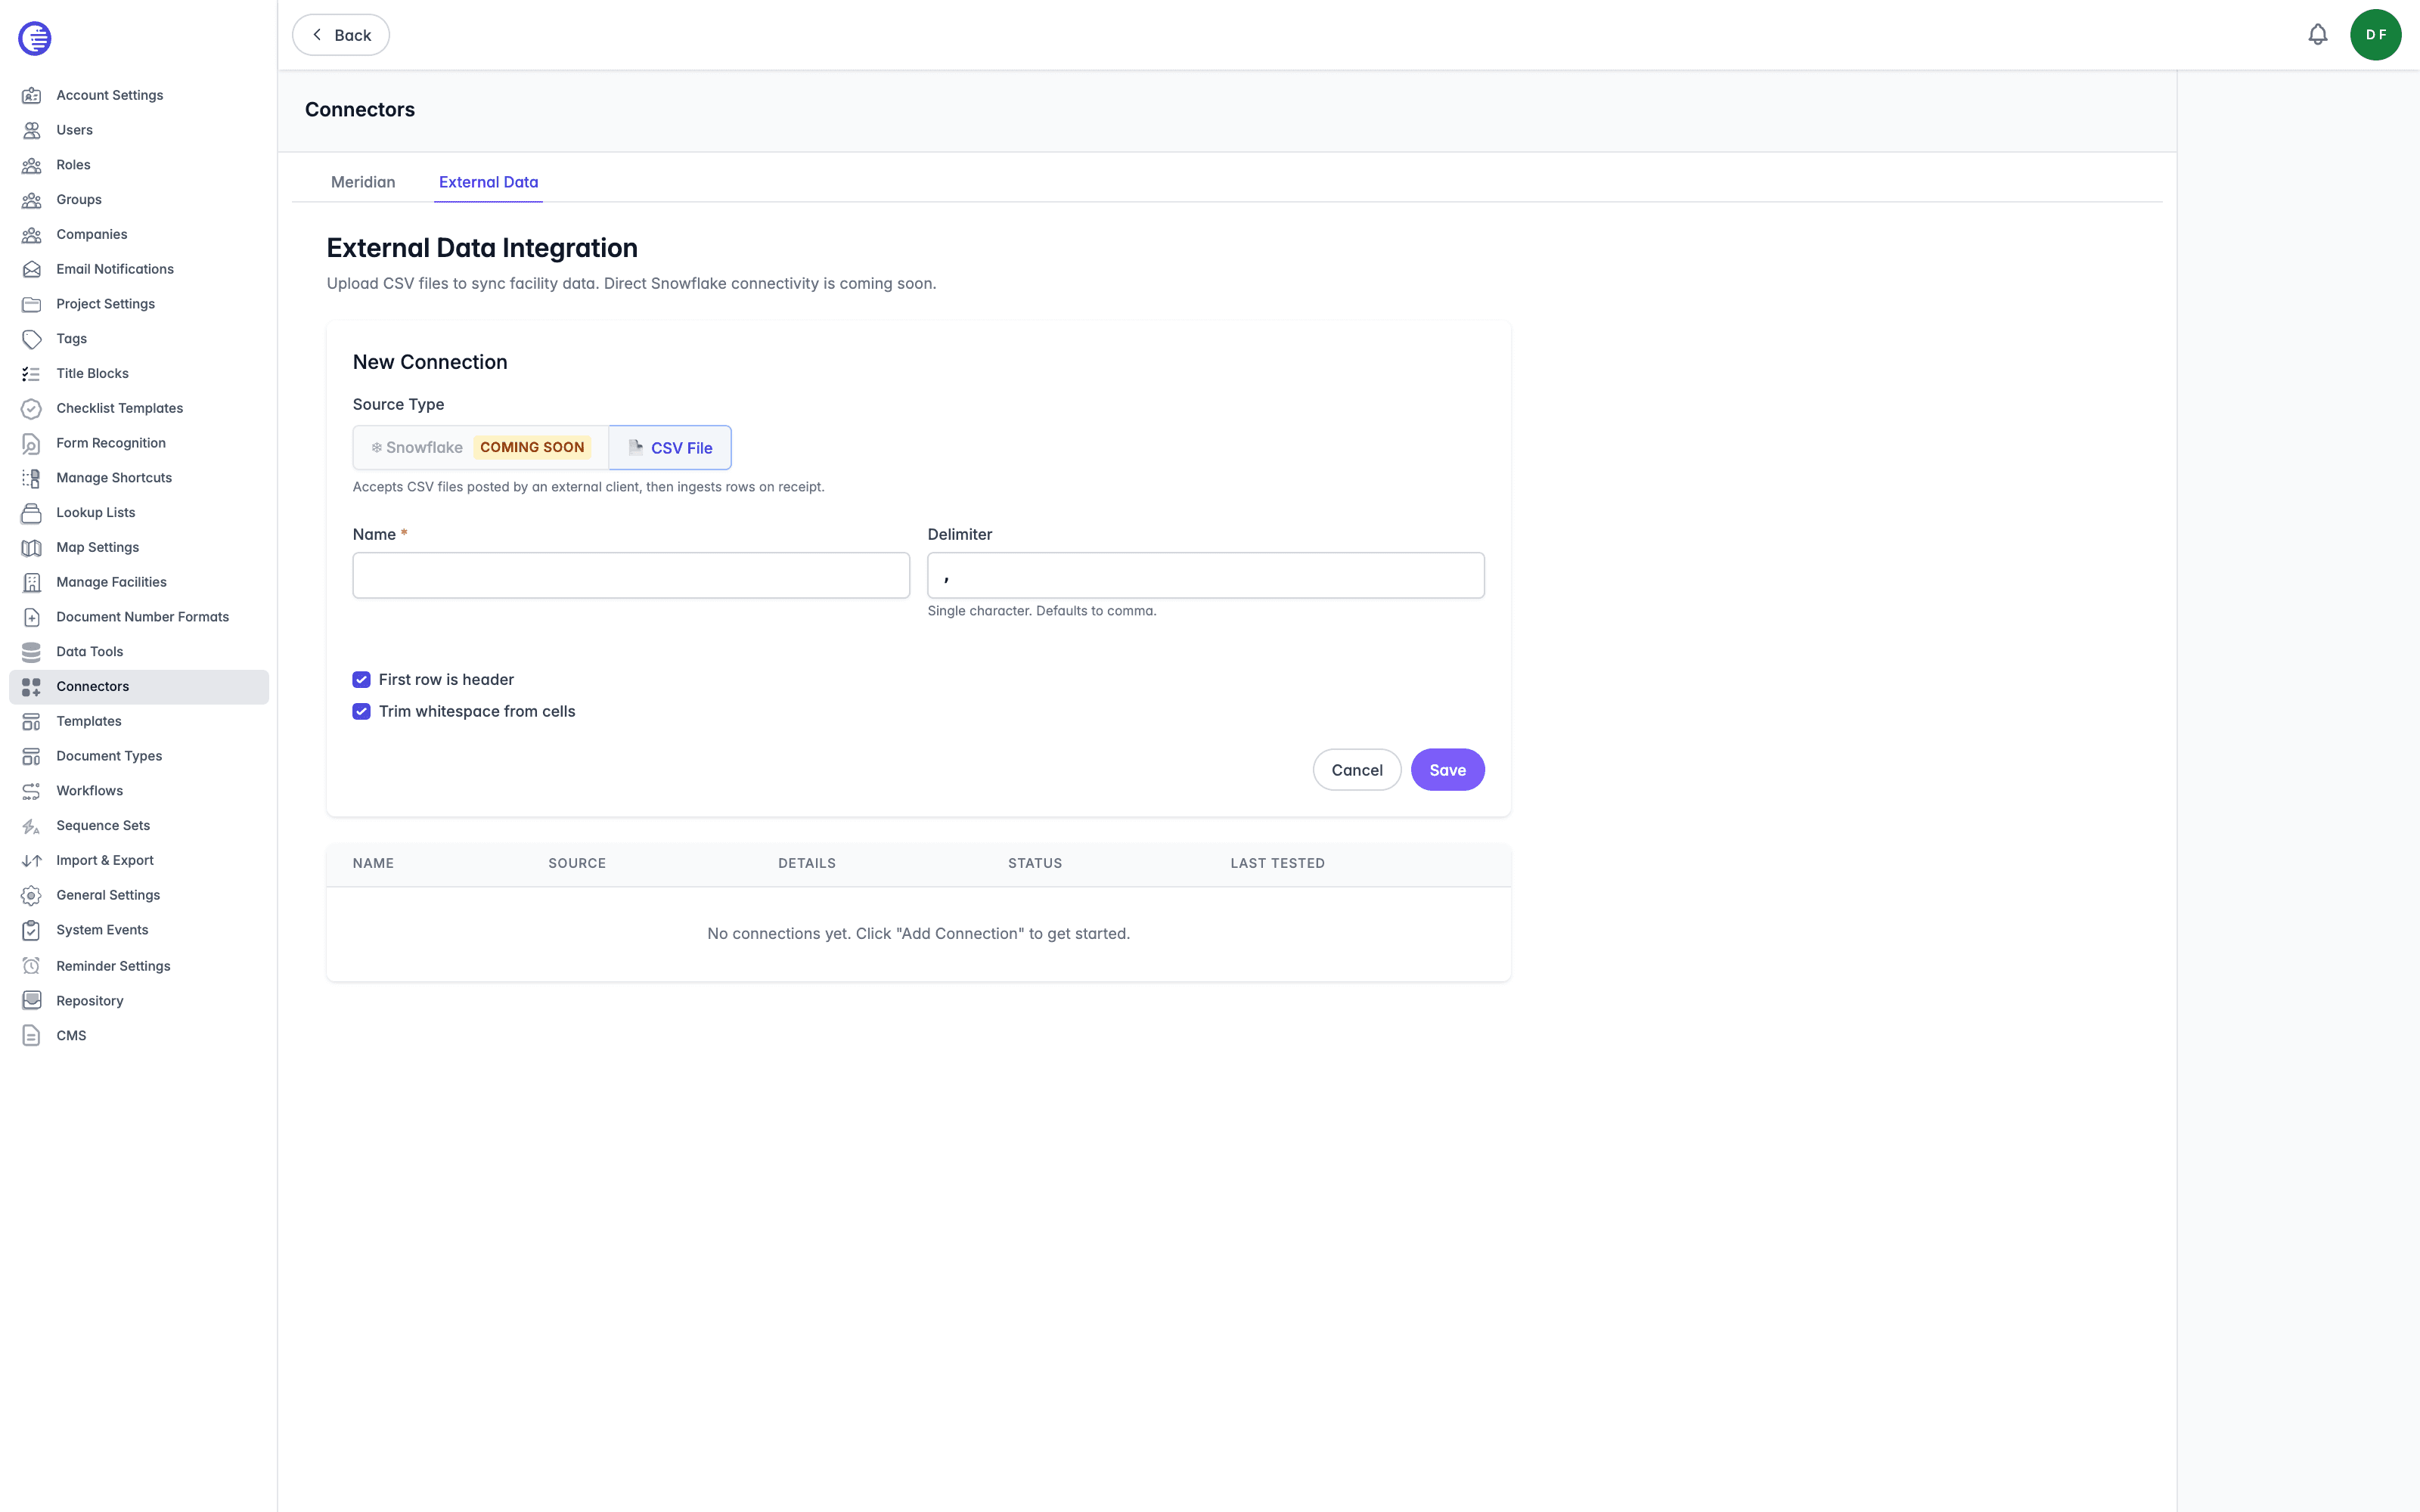Viewport: 2420px width, 1512px height.
Task: Click the Title Blocks list icon
Action: [32, 374]
